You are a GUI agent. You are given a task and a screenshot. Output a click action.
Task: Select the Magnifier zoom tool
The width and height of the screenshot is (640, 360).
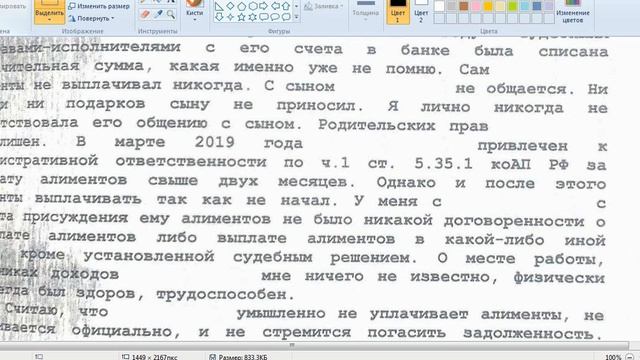(x=171, y=15)
